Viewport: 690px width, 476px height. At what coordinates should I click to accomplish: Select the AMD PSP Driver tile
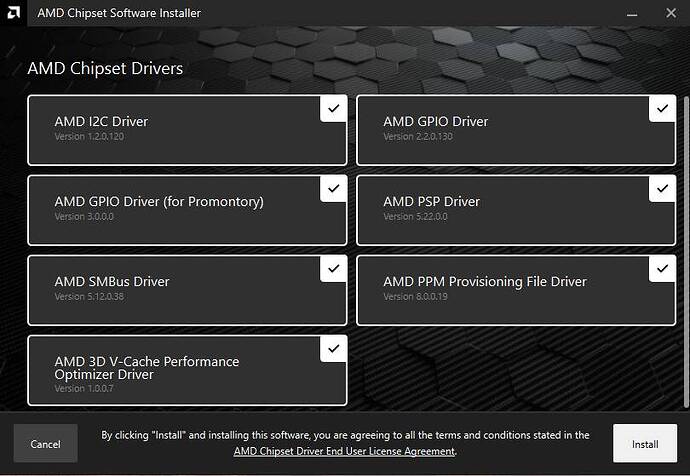point(516,210)
